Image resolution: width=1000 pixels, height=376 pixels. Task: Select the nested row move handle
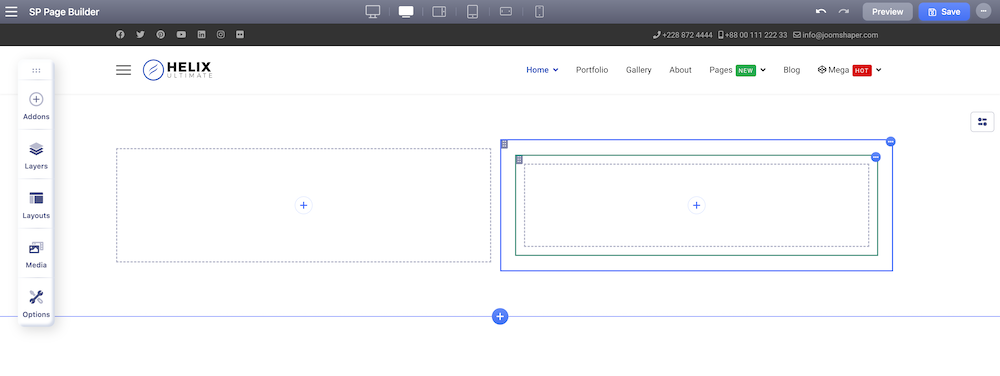pyautogui.click(x=519, y=159)
